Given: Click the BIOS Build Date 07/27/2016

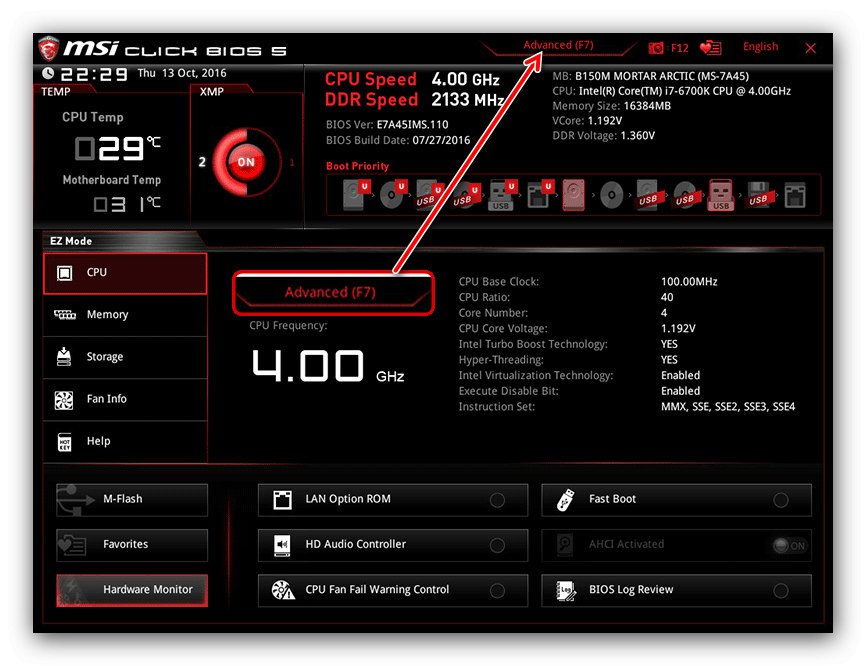Looking at the screenshot, I should click(x=398, y=140).
